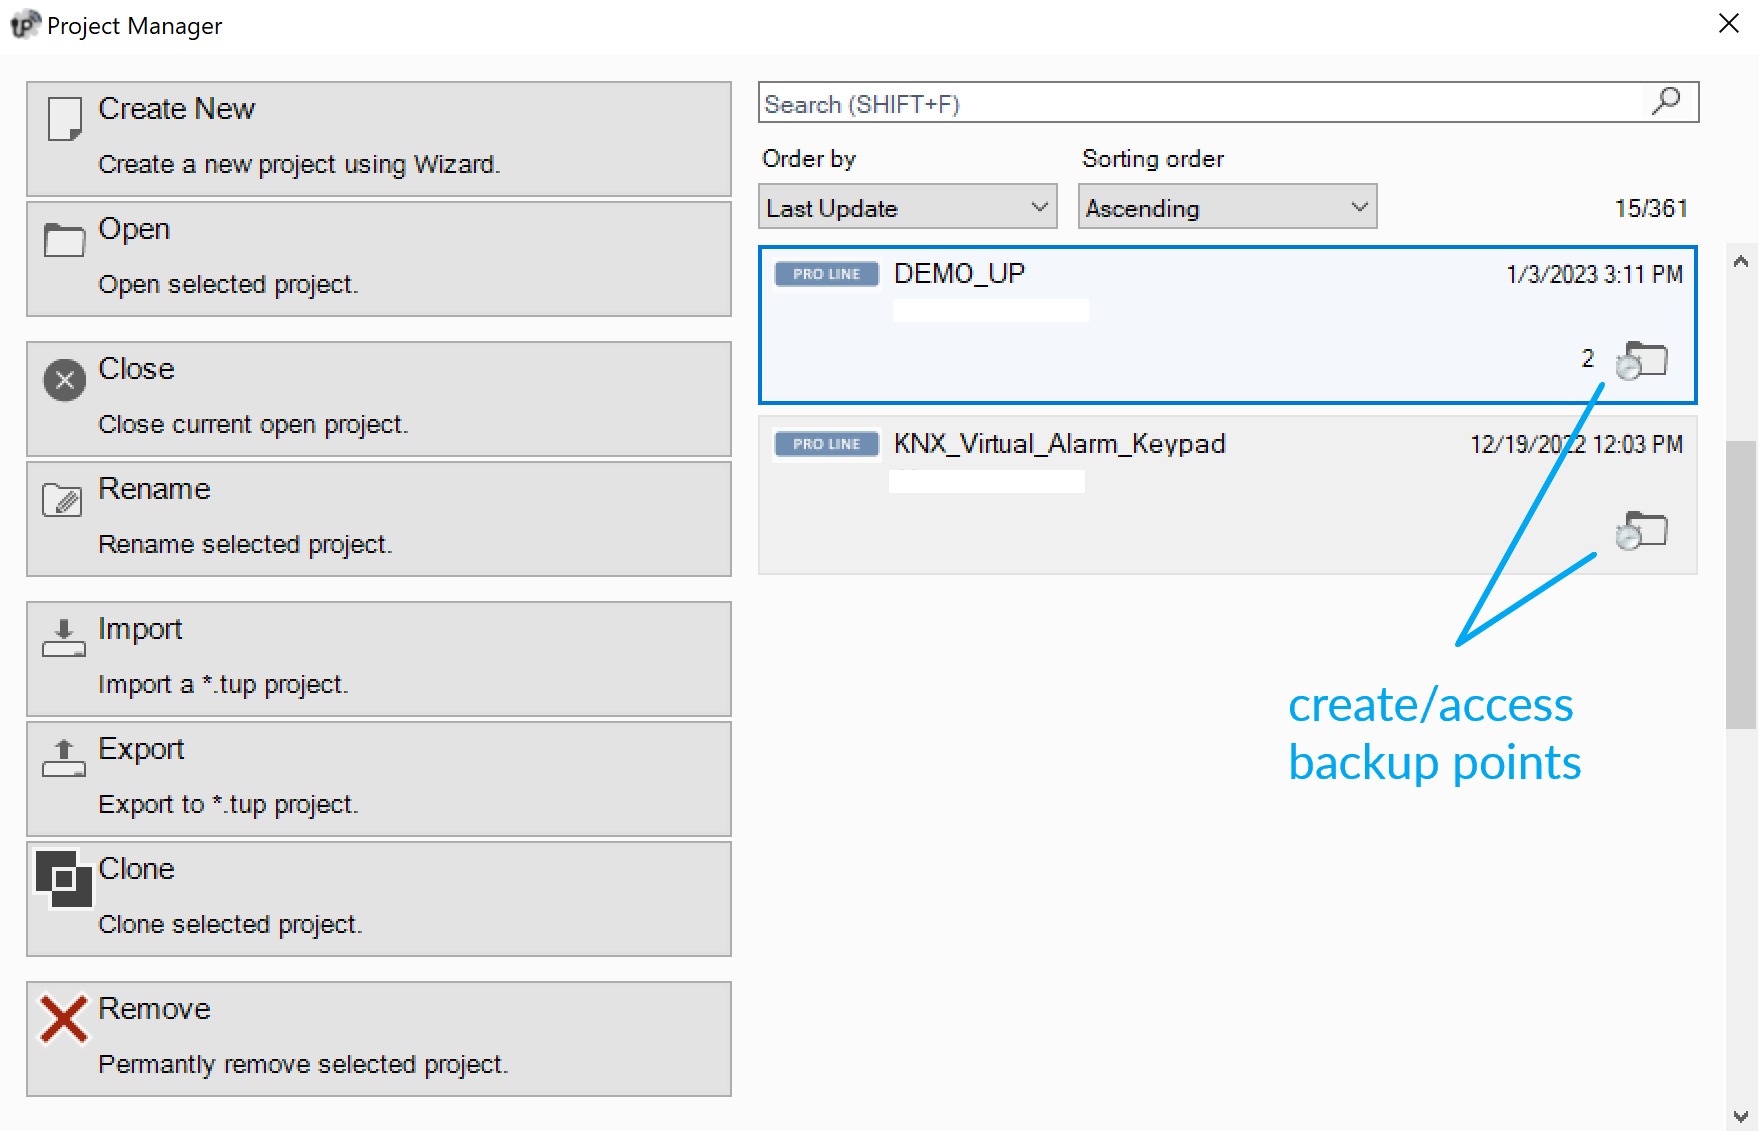
Task: Create a new project using Wizard
Action: [379, 139]
